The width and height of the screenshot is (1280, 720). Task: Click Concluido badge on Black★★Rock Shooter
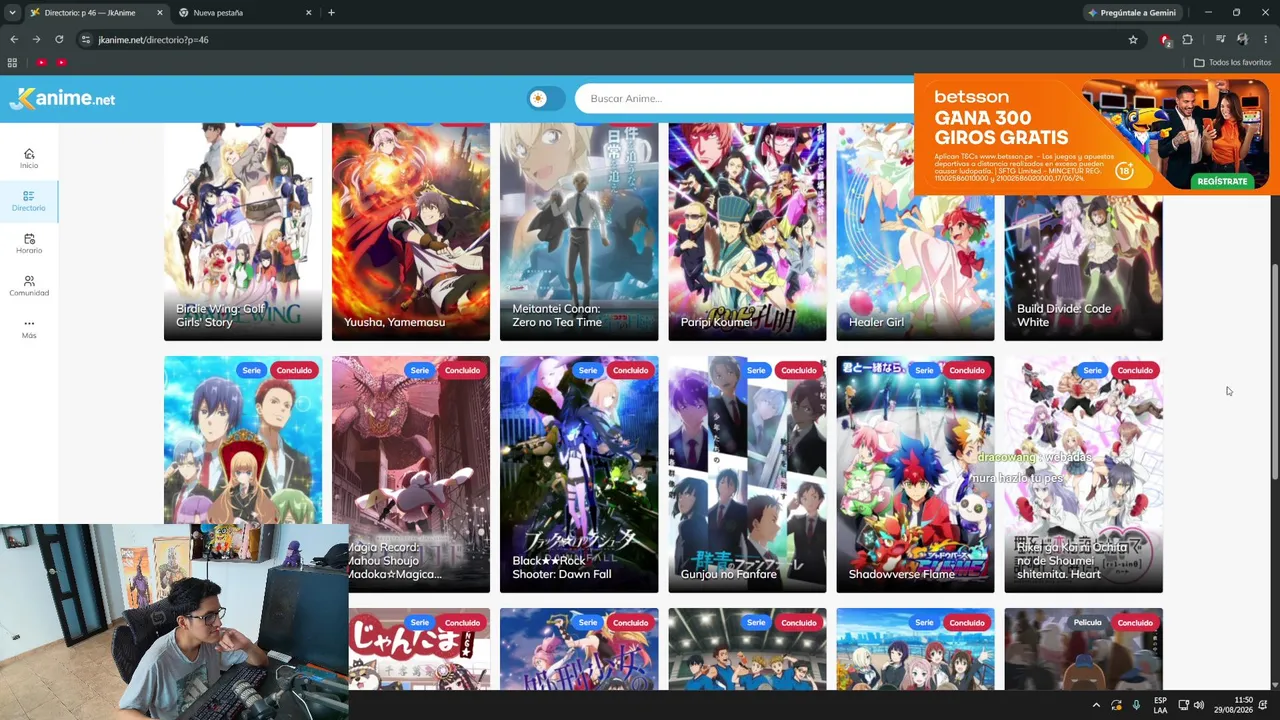tap(631, 370)
